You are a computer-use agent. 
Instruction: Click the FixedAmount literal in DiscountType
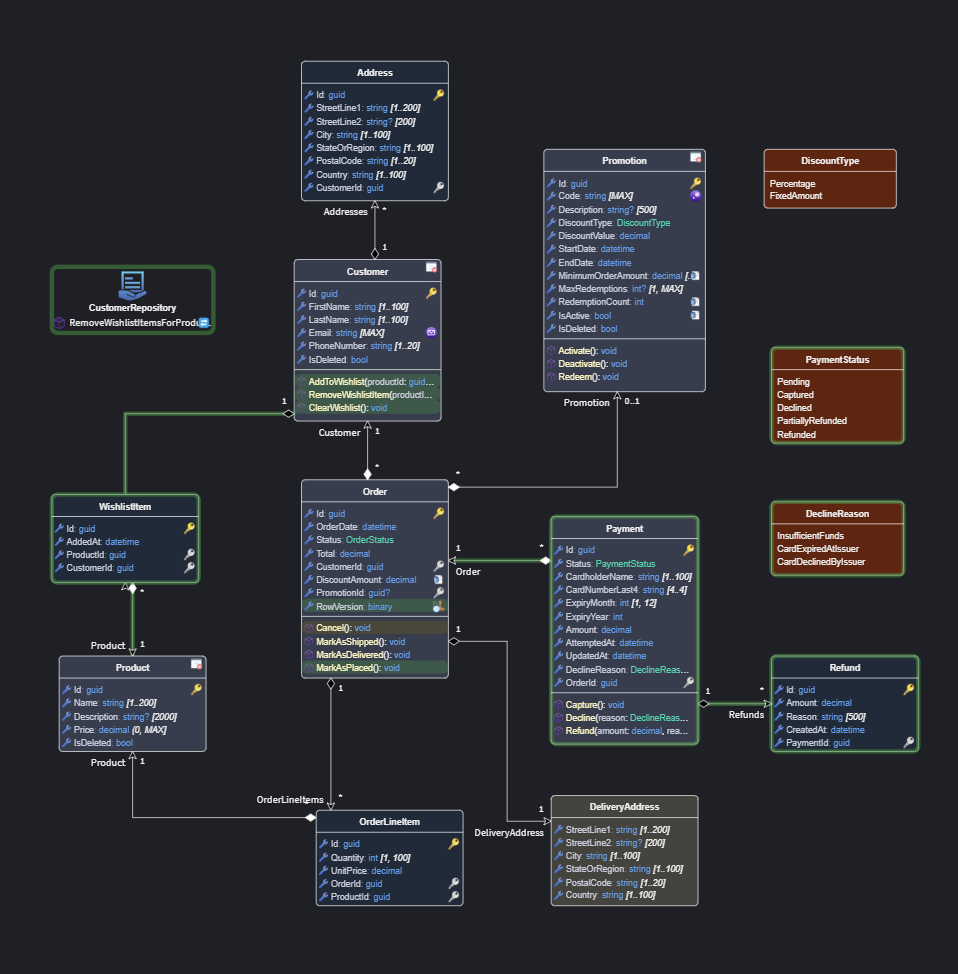796,196
